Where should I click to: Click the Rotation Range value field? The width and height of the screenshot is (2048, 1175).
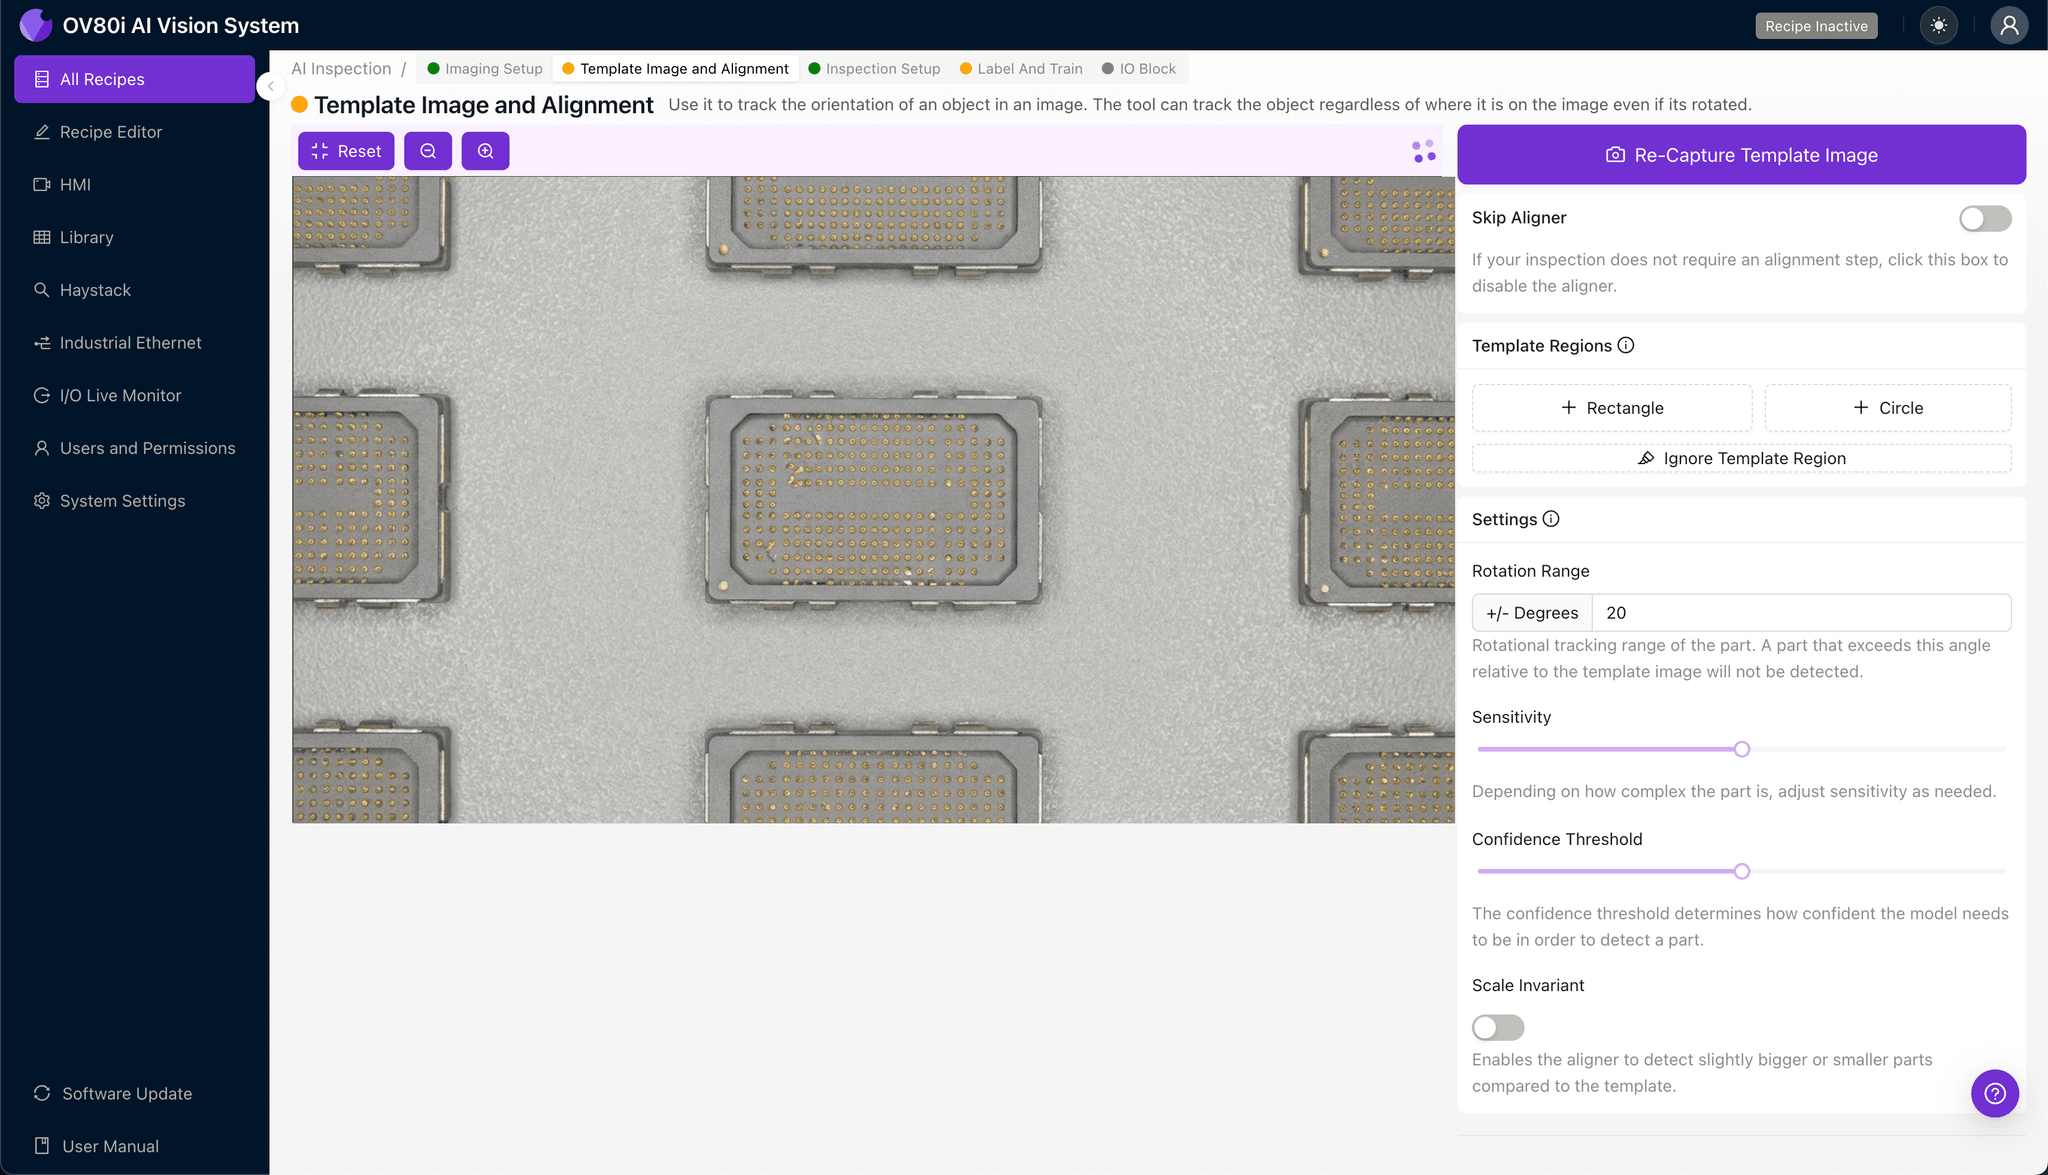[x=1800, y=612]
